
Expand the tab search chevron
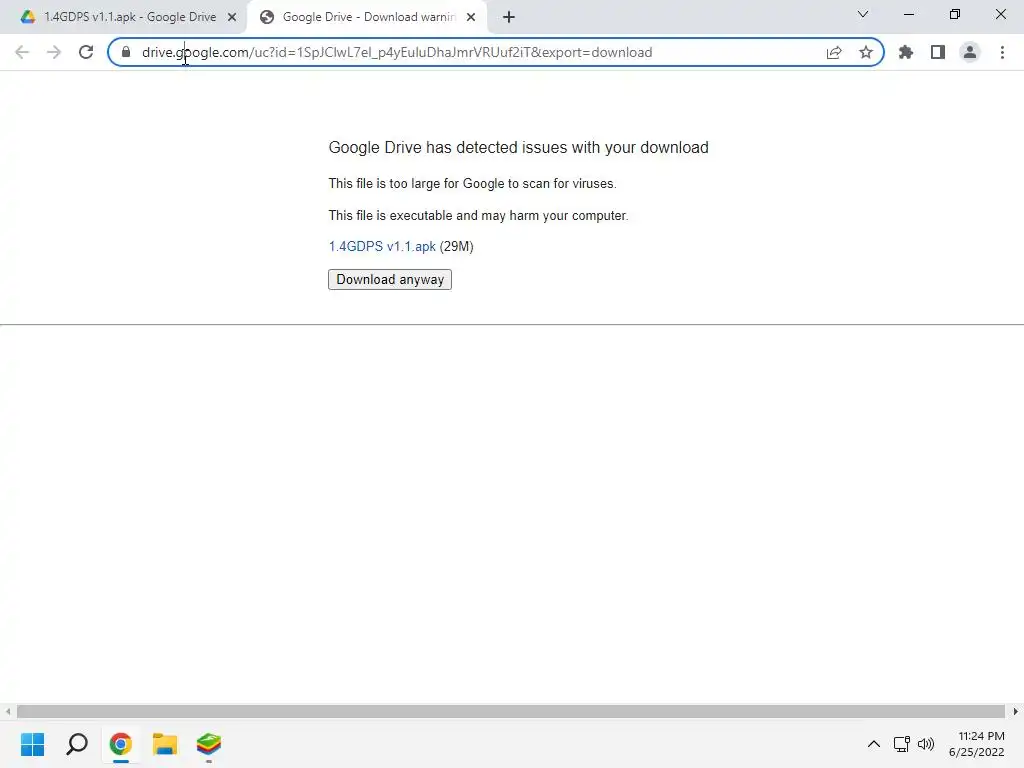(x=863, y=14)
